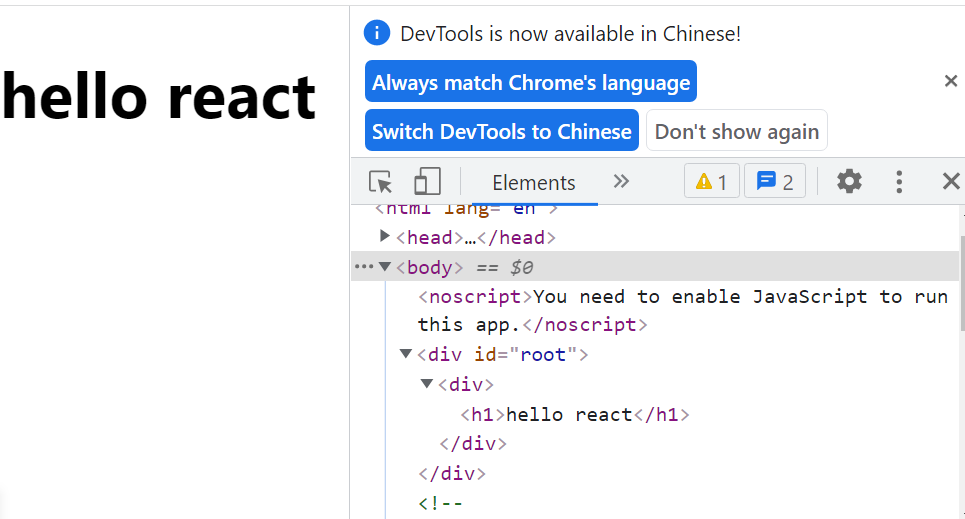Collapse the body element node
Image resolution: width=965 pixels, height=519 pixels.
(x=385, y=267)
